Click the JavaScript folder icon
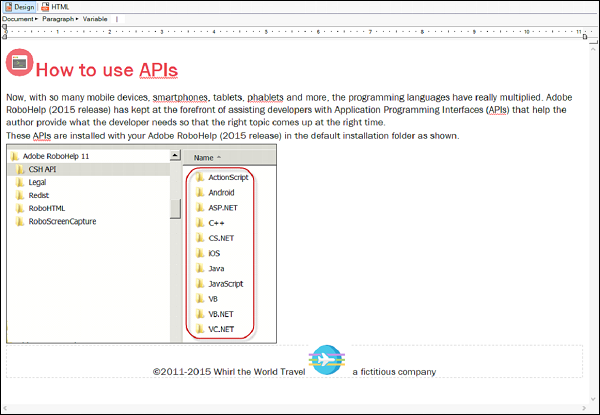 [x=198, y=284]
